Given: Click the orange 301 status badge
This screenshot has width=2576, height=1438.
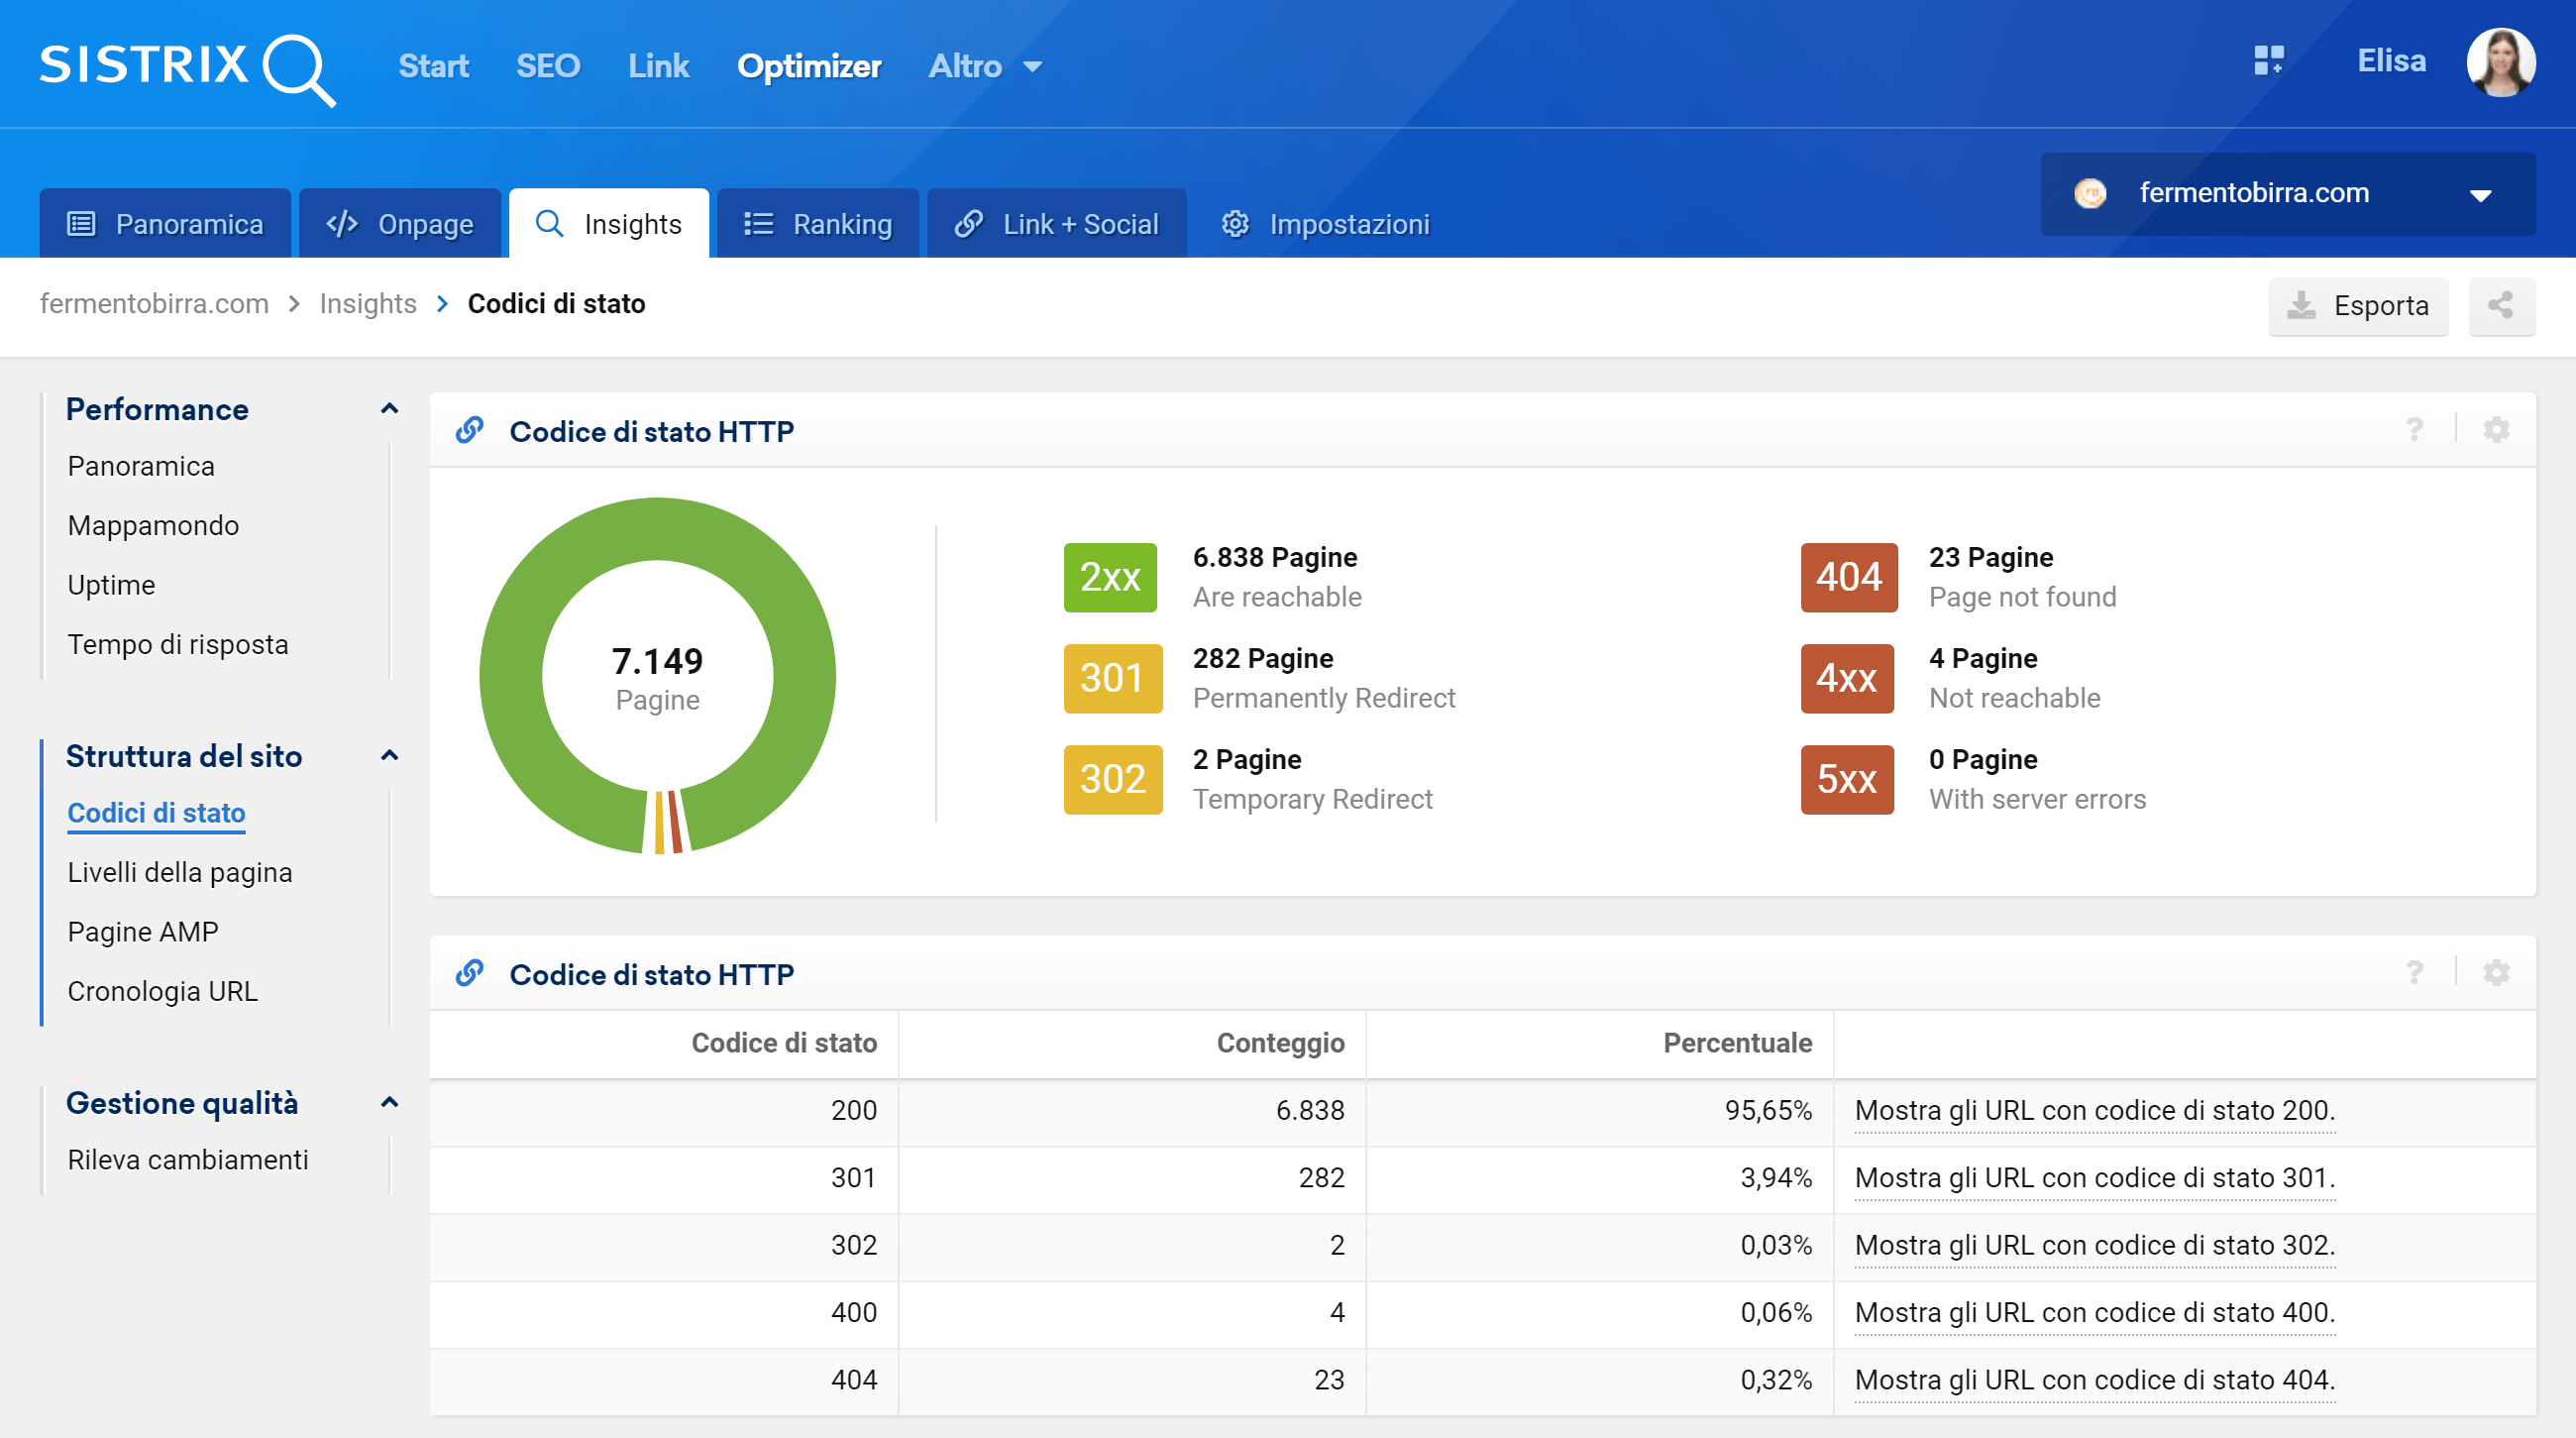Looking at the screenshot, I should pyautogui.click(x=1112, y=678).
